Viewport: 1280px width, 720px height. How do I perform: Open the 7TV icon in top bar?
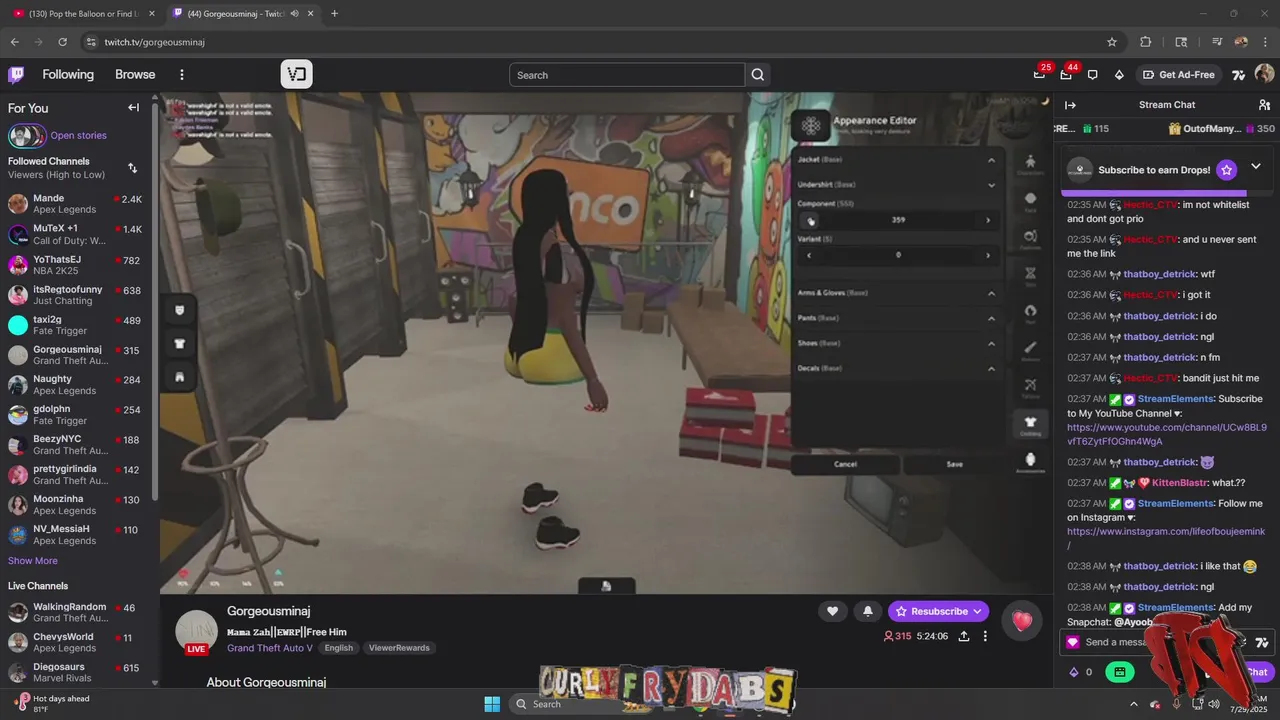pos(1238,75)
